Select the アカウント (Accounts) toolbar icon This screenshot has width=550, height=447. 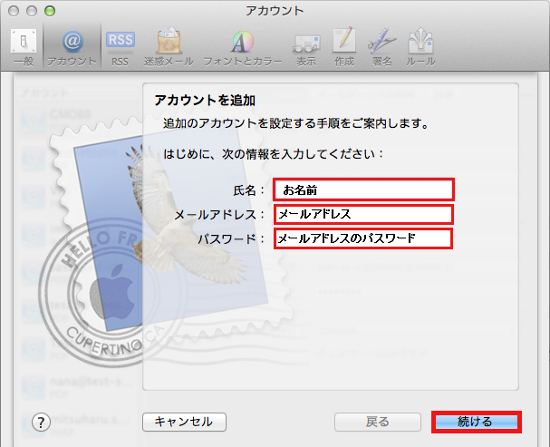[x=72, y=48]
